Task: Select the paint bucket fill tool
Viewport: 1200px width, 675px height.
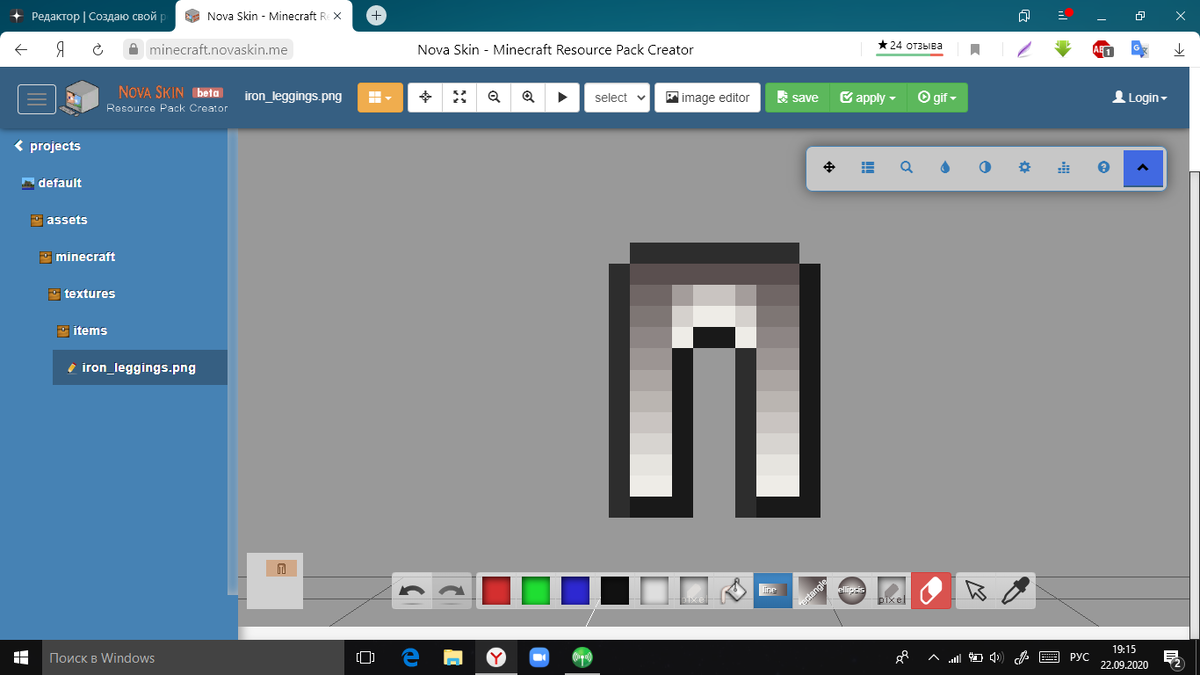Action: 733,591
